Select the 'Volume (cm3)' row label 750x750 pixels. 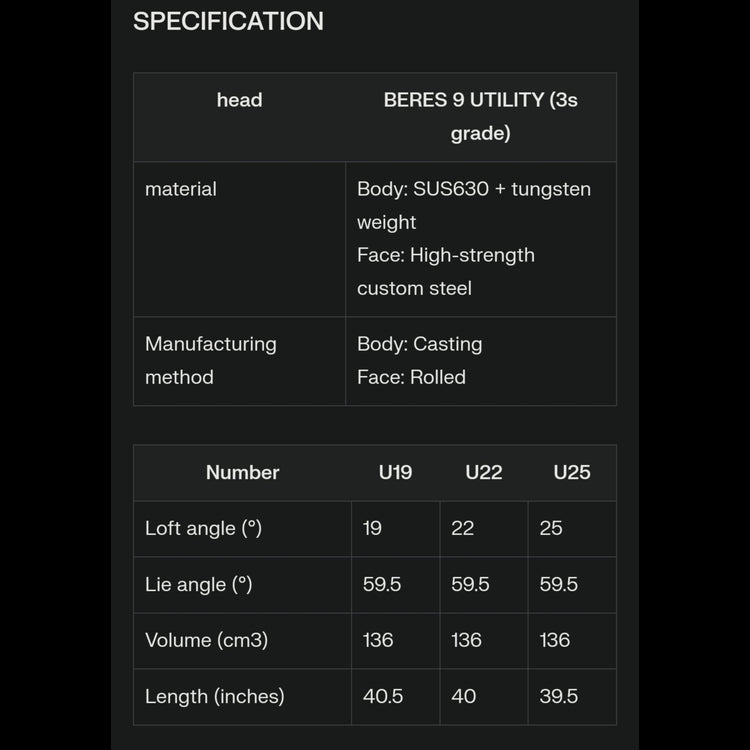pos(206,640)
